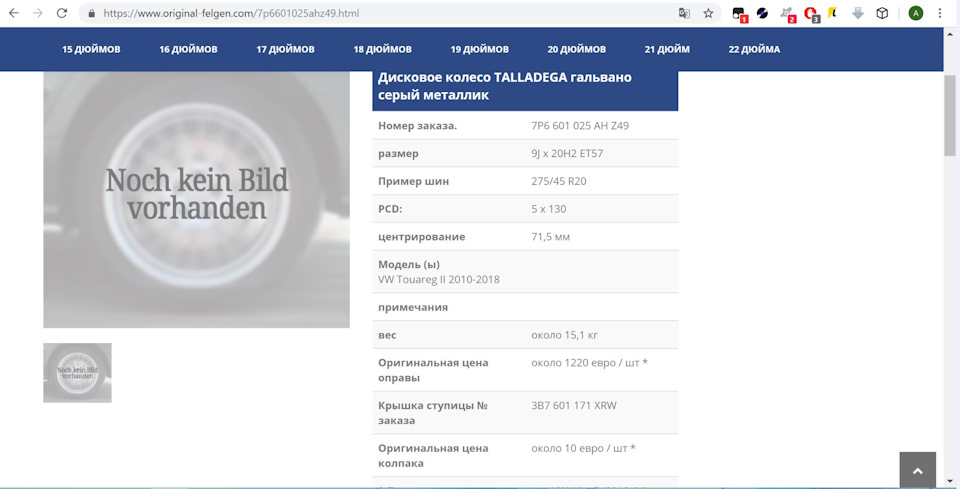
Task: Click the Оригинальная цена колпака label
Action: coord(433,456)
